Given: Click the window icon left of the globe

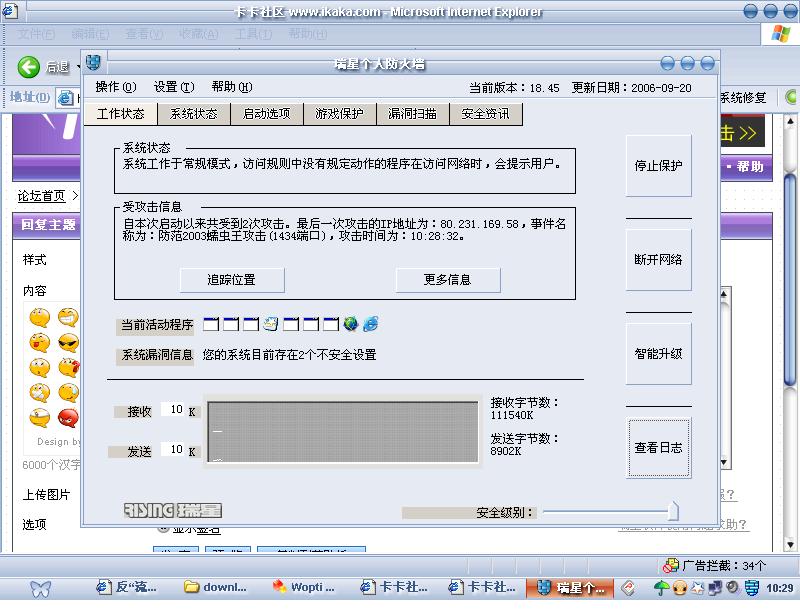Looking at the screenshot, I should (x=331, y=324).
